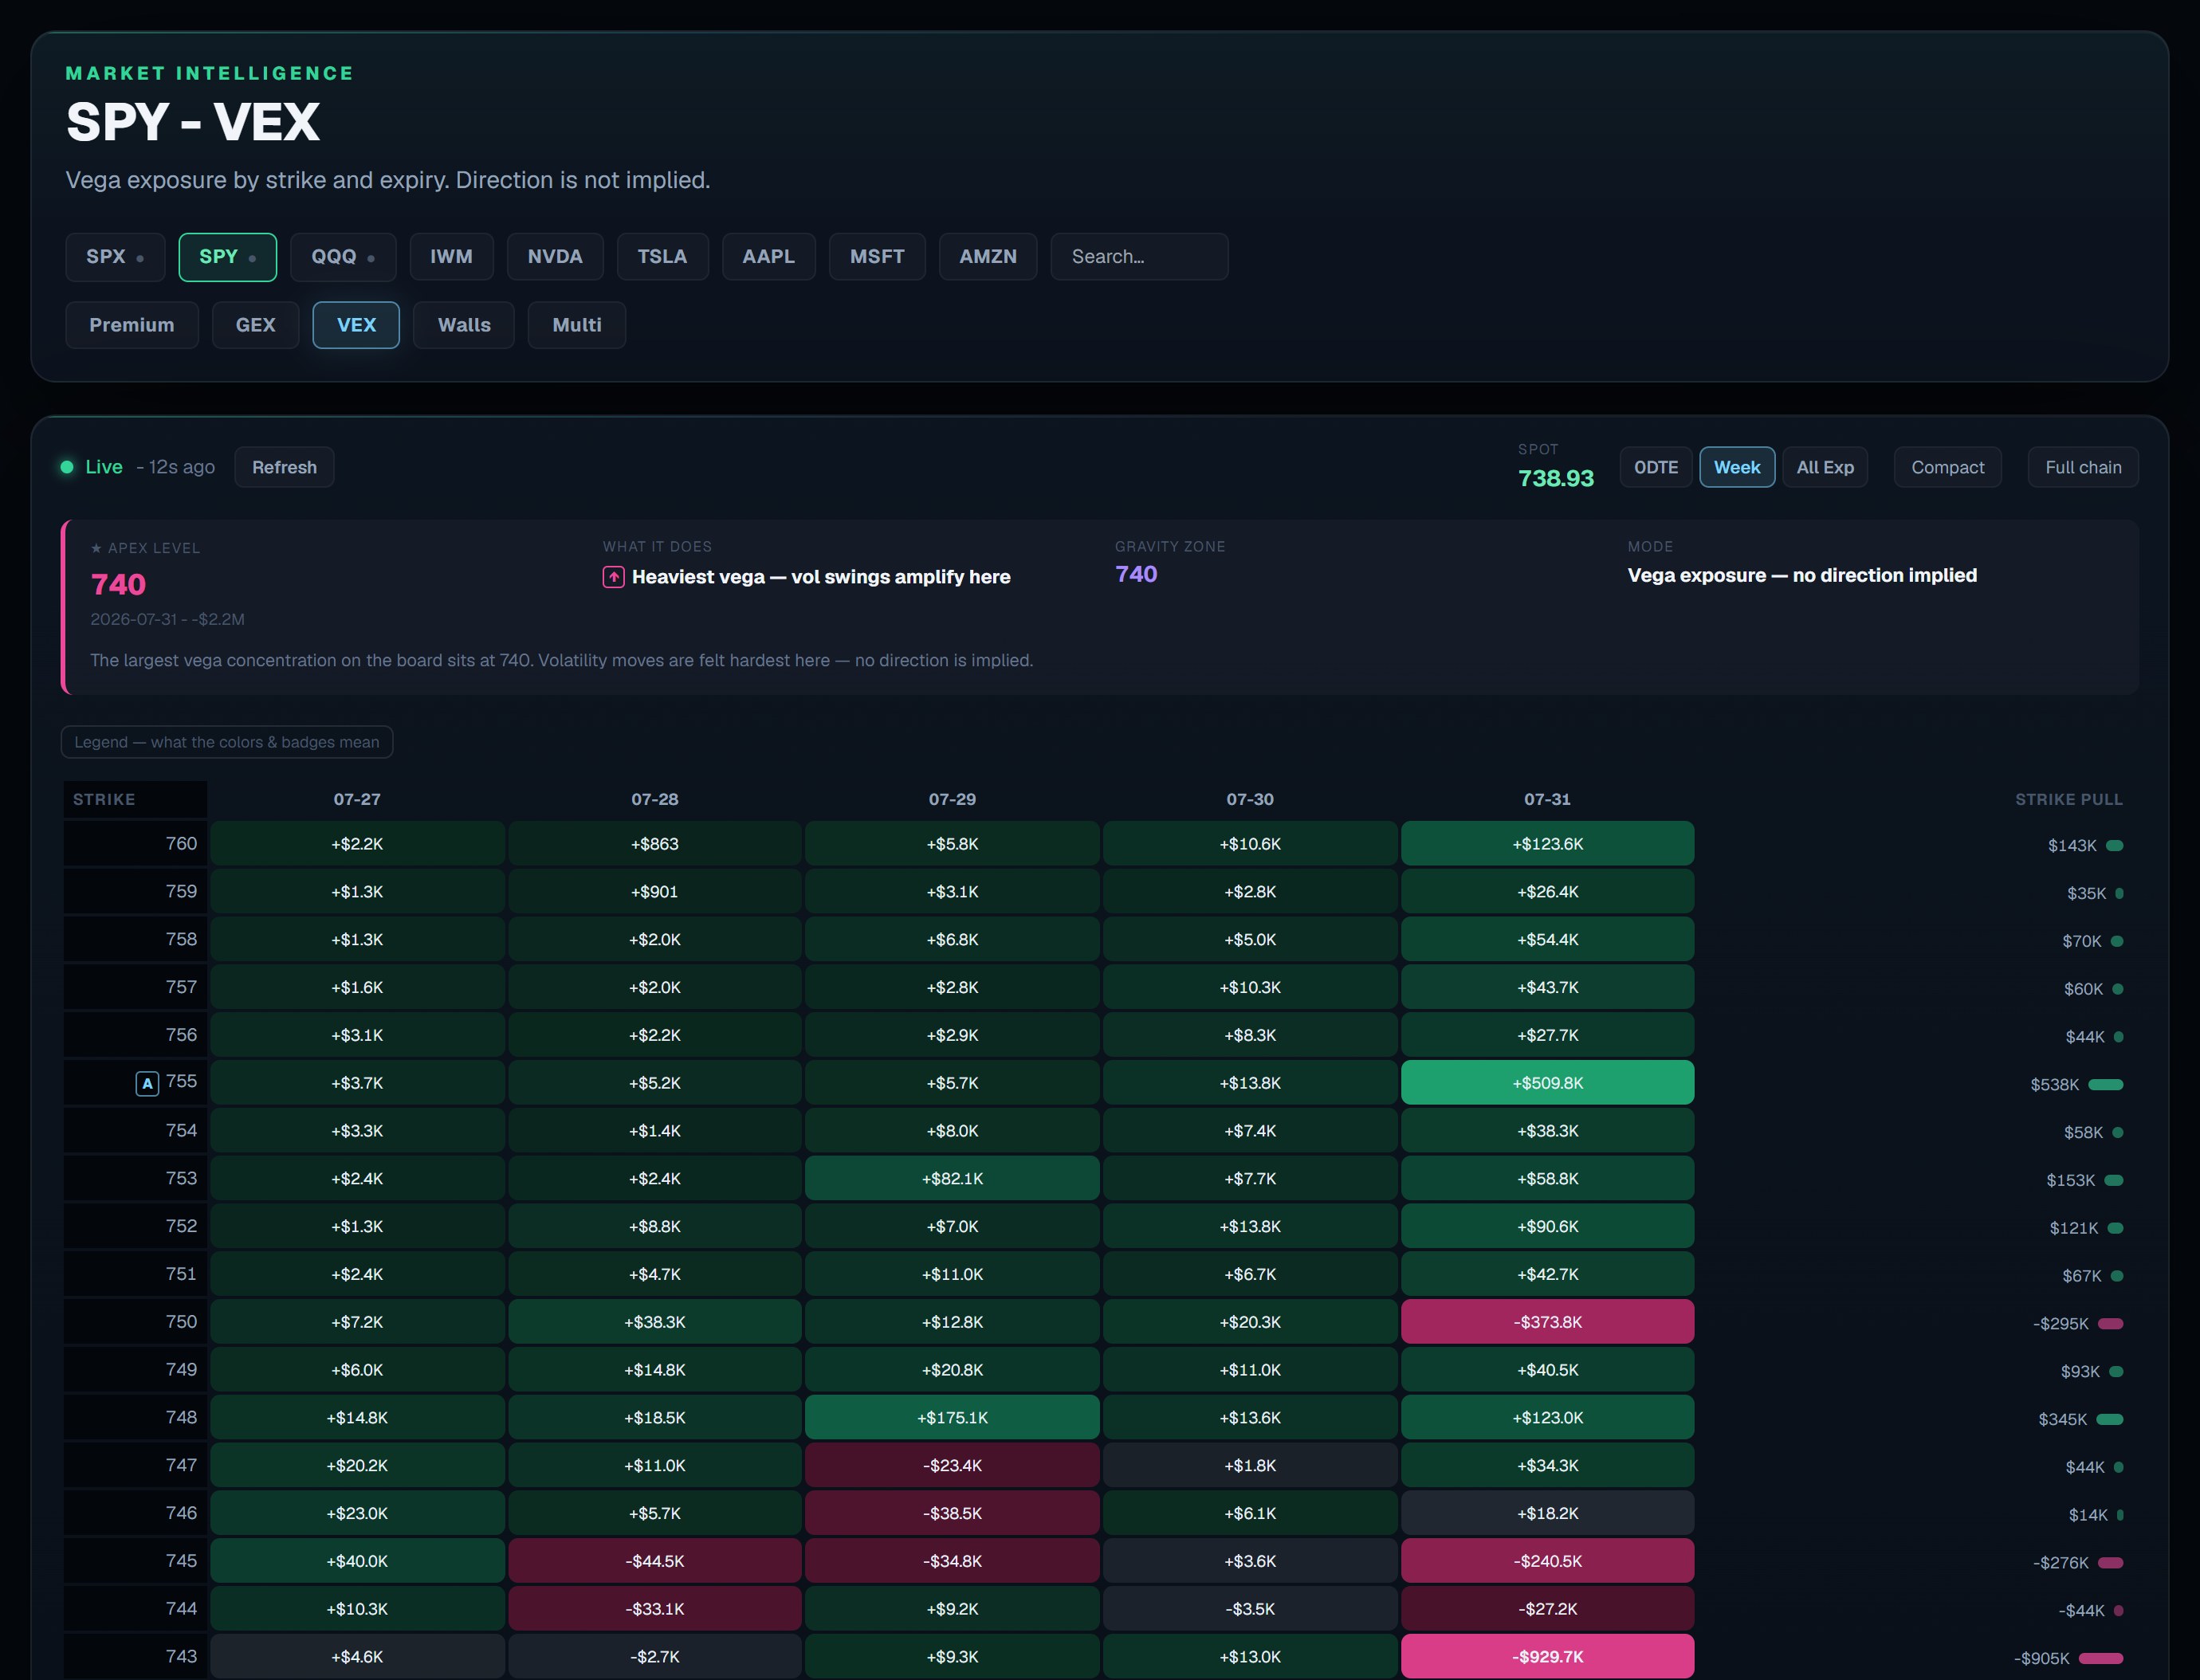Click the $143K strike pull value

(x=2072, y=846)
